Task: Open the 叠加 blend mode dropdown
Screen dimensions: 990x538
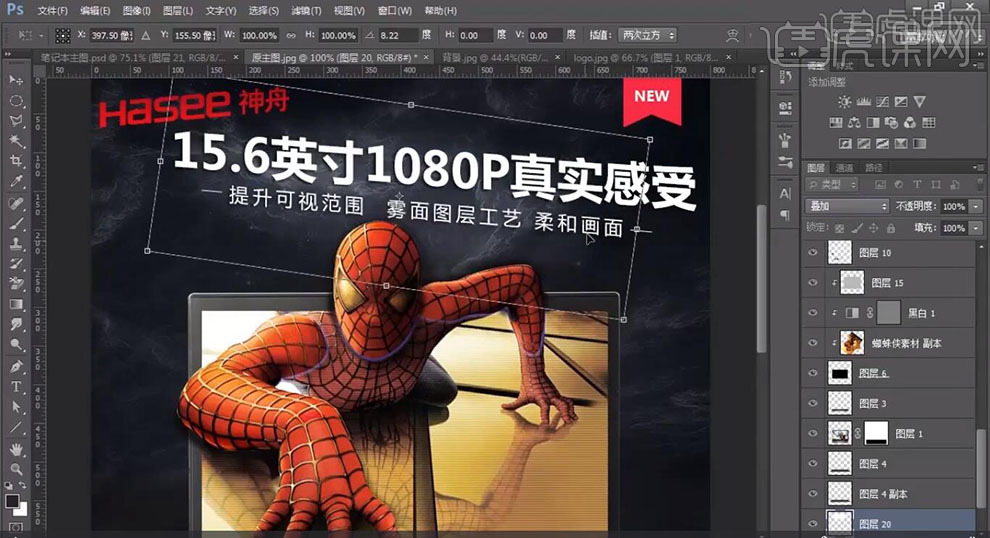Action: pyautogui.click(x=847, y=206)
